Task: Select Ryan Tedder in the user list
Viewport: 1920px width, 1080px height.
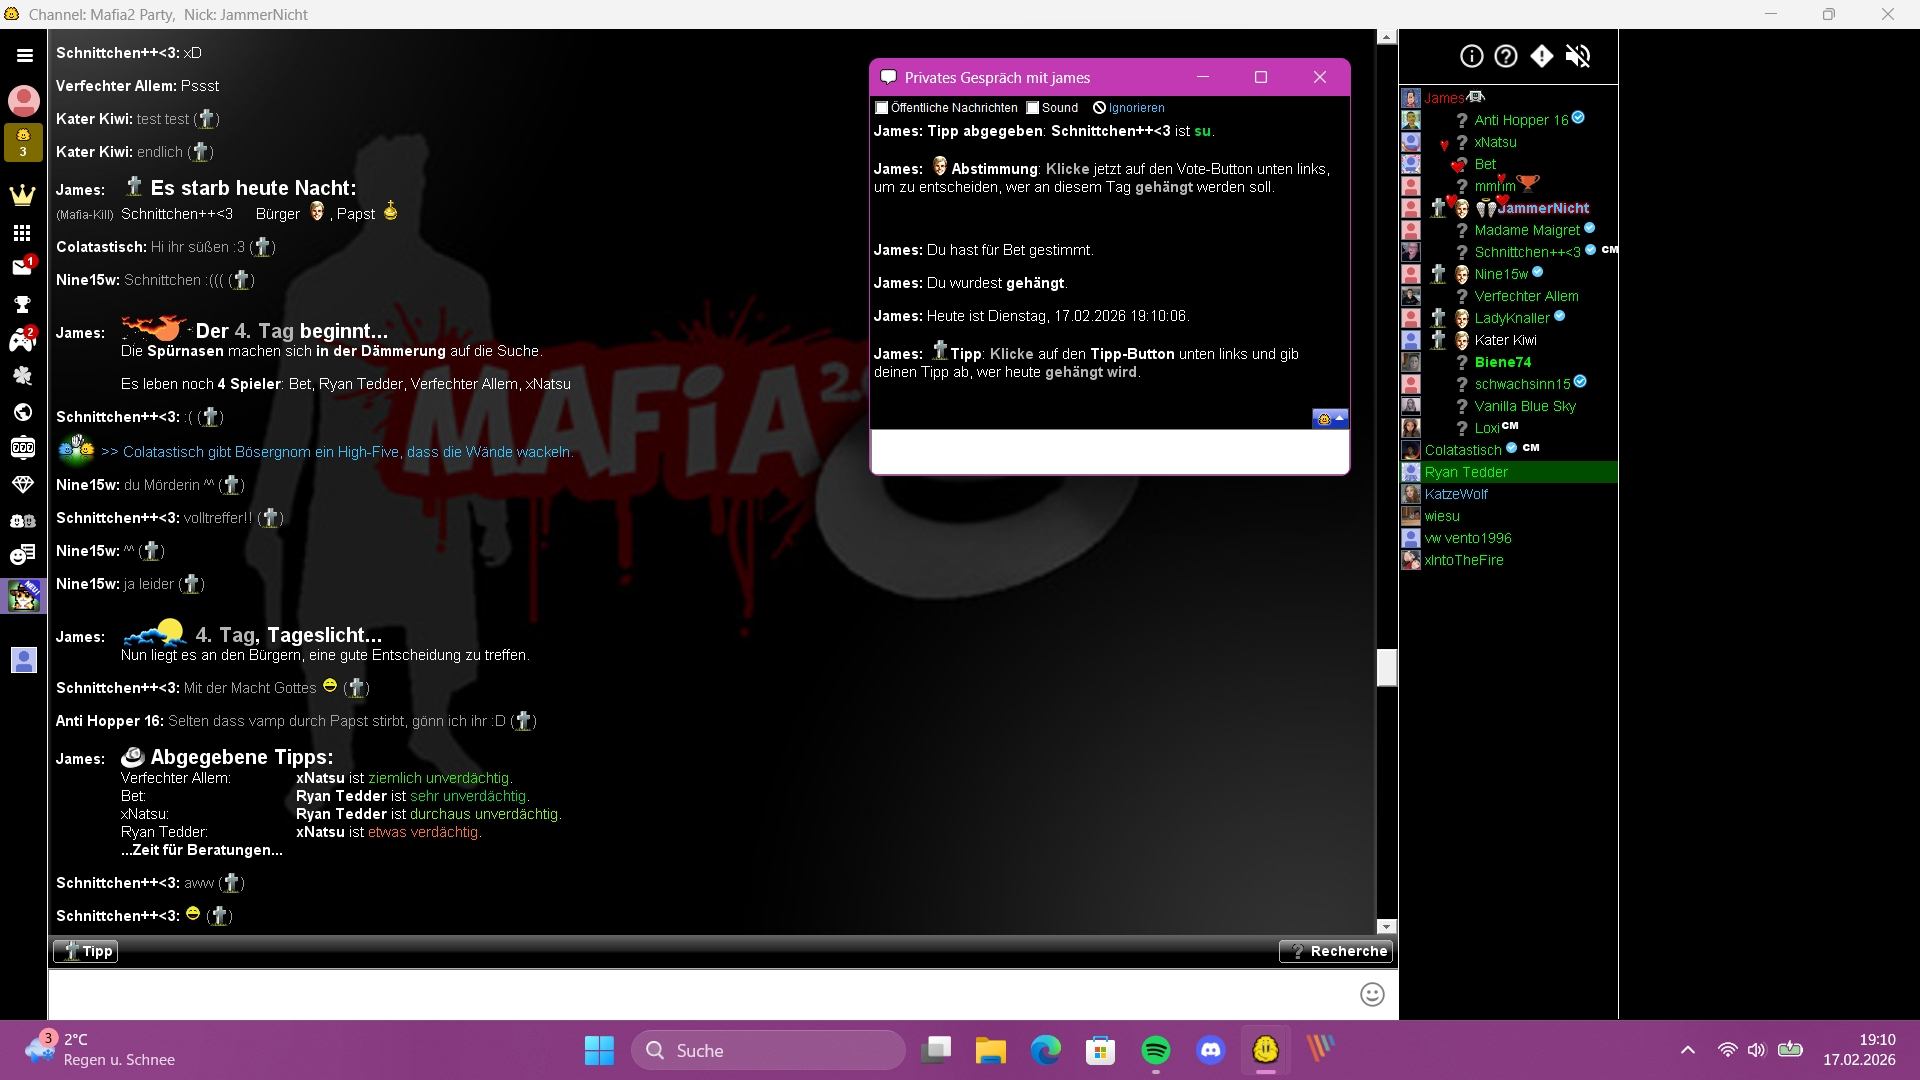Action: [1466, 472]
